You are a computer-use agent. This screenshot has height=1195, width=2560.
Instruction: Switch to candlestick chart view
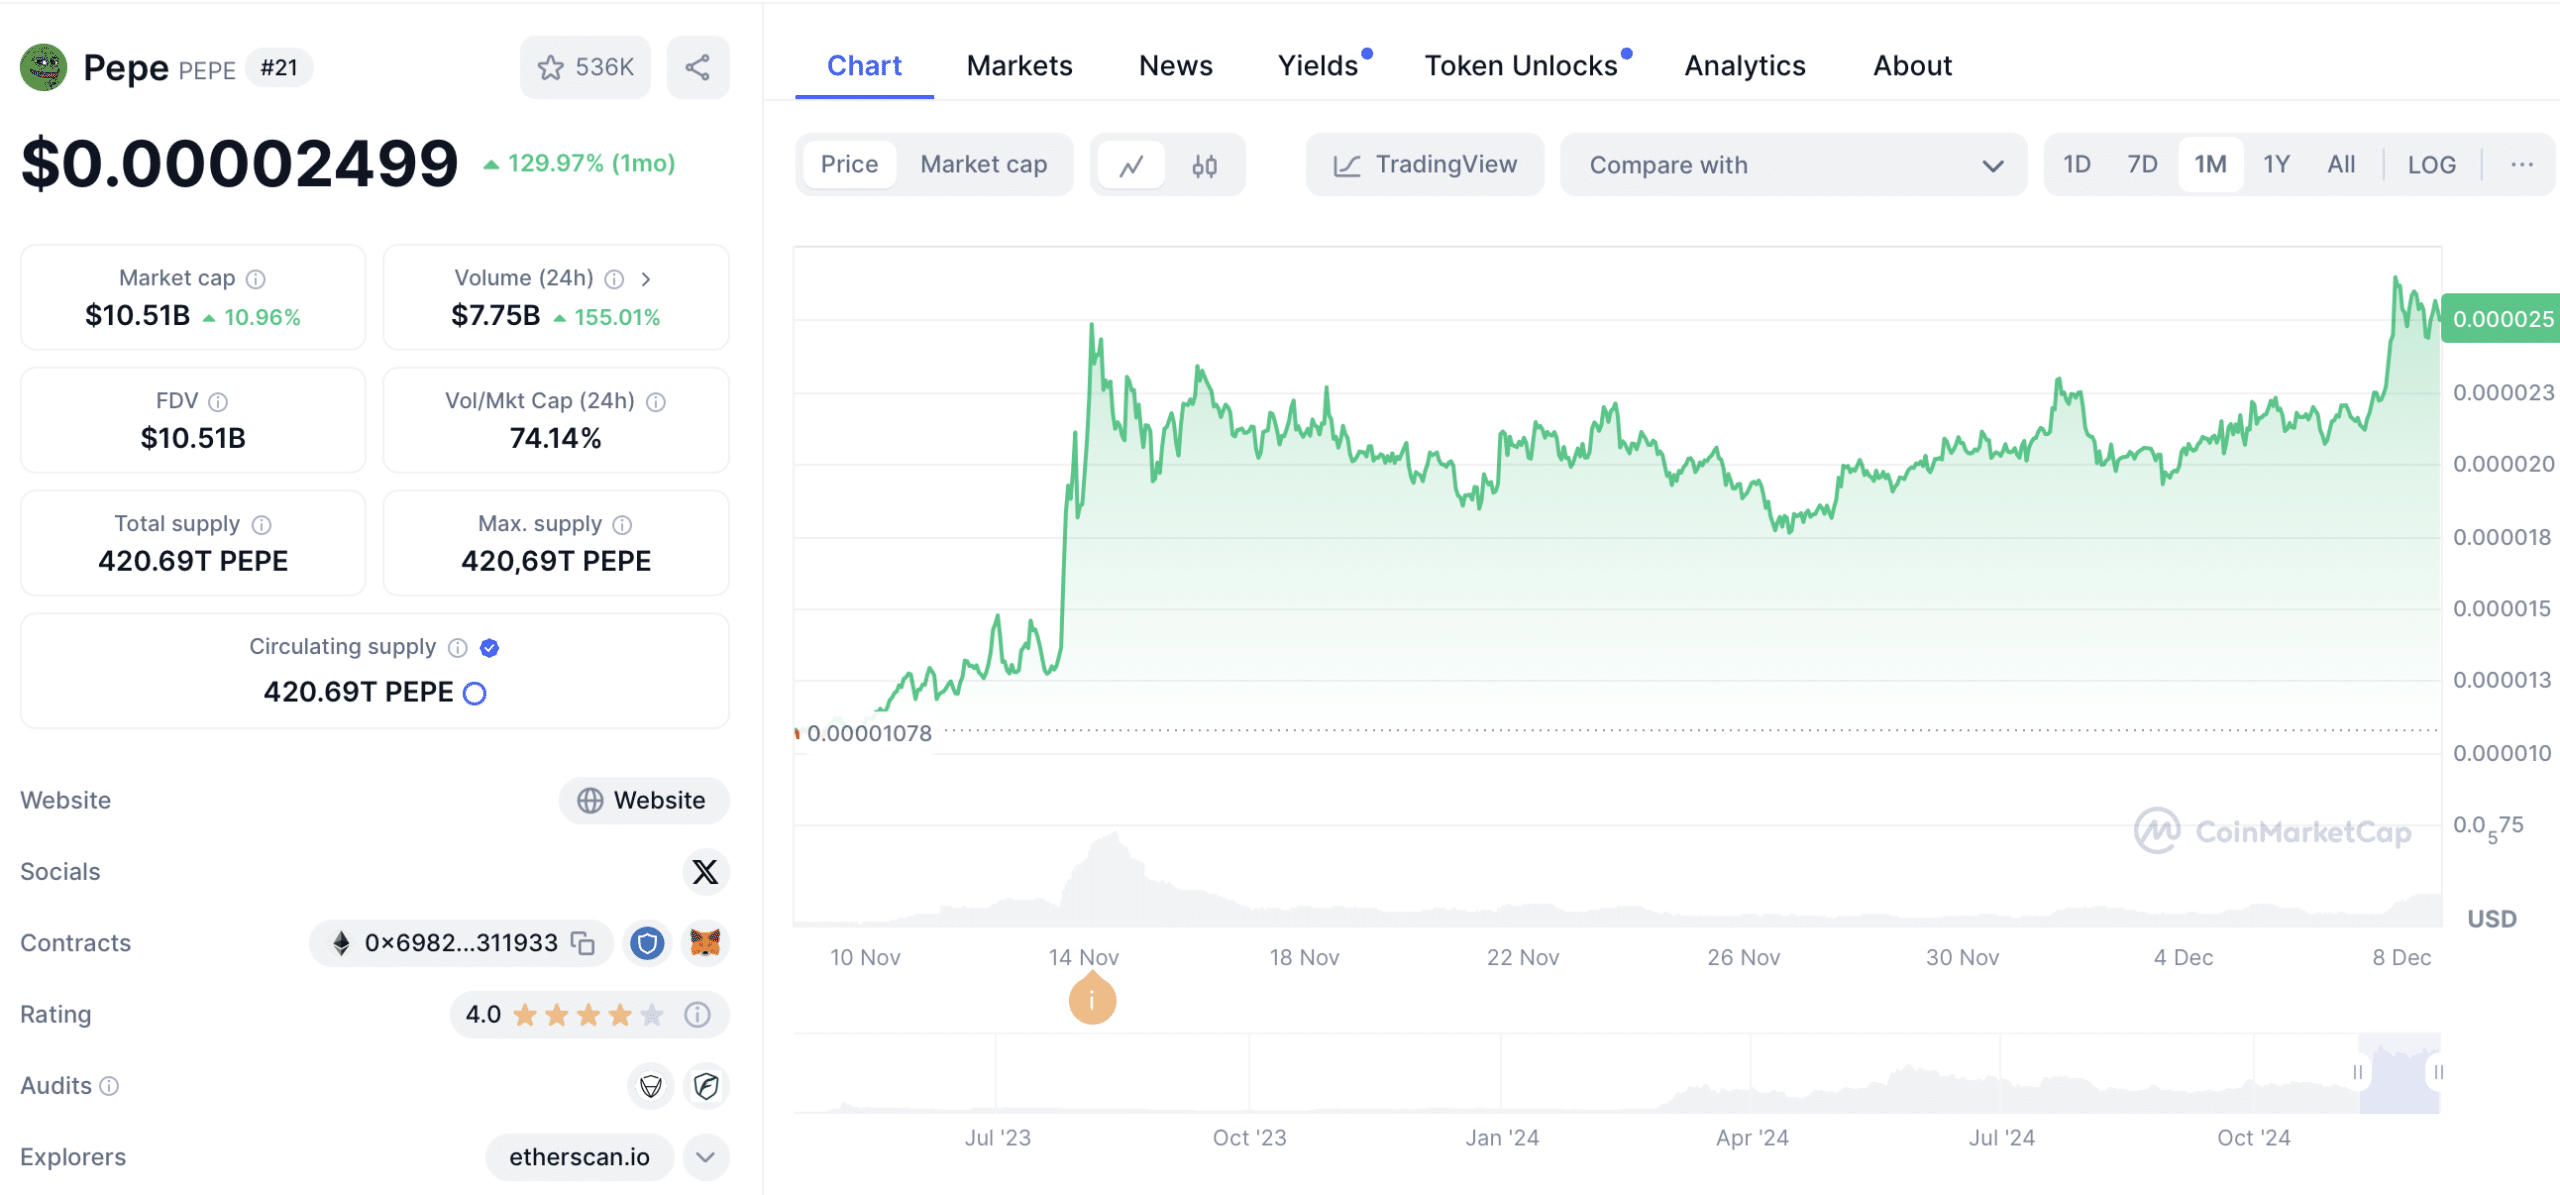(1204, 165)
